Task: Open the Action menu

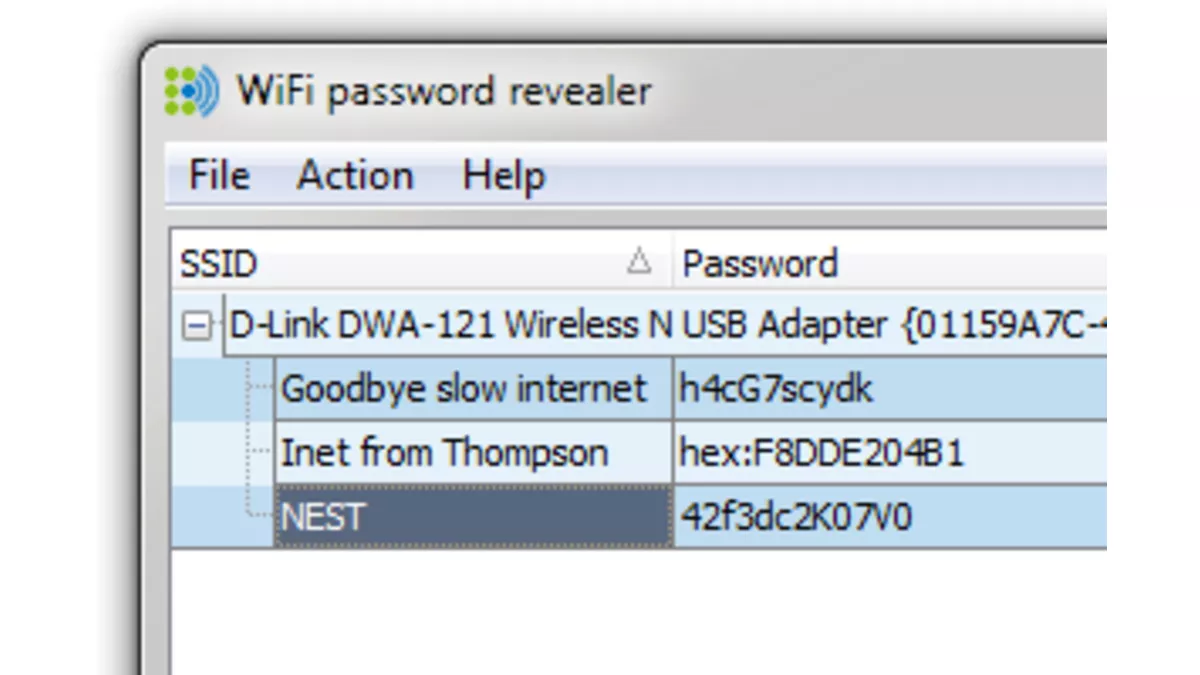Action: coord(355,175)
